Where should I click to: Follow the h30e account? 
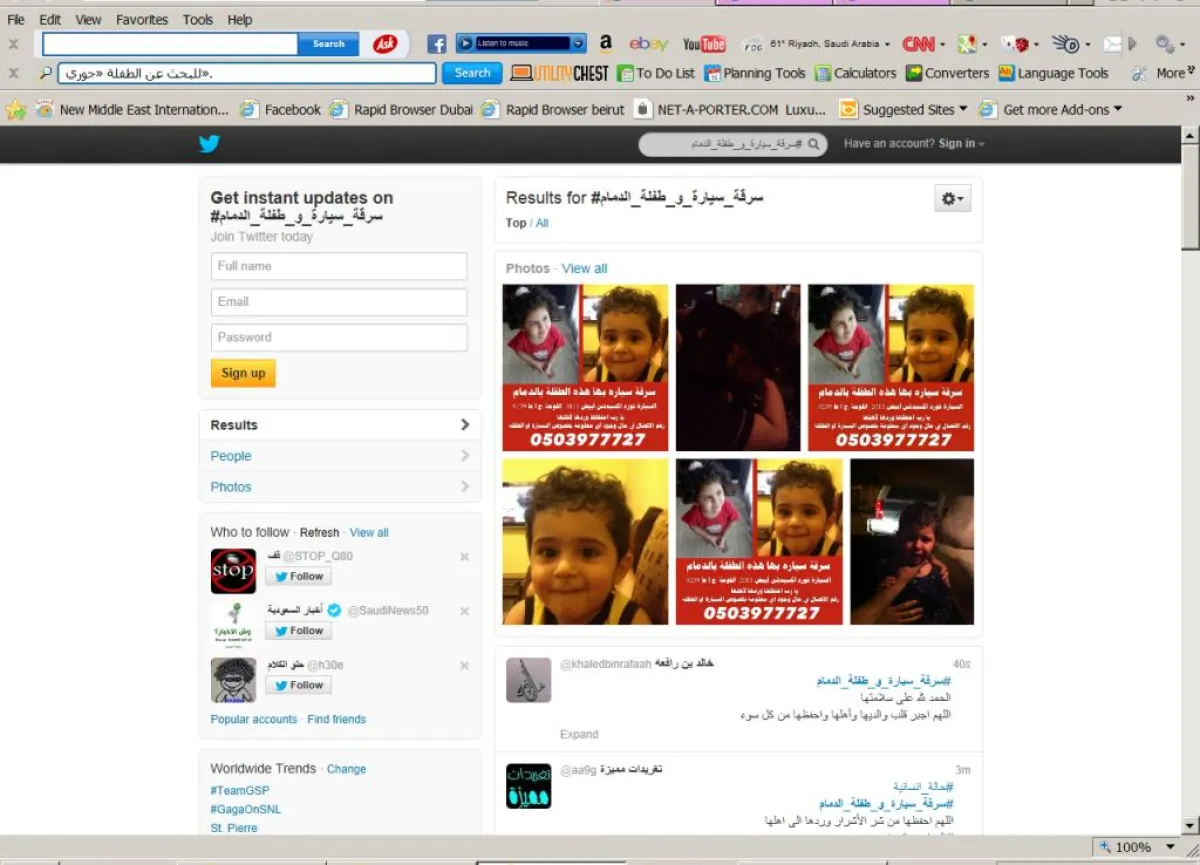pyautogui.click(x=298, y=685)
